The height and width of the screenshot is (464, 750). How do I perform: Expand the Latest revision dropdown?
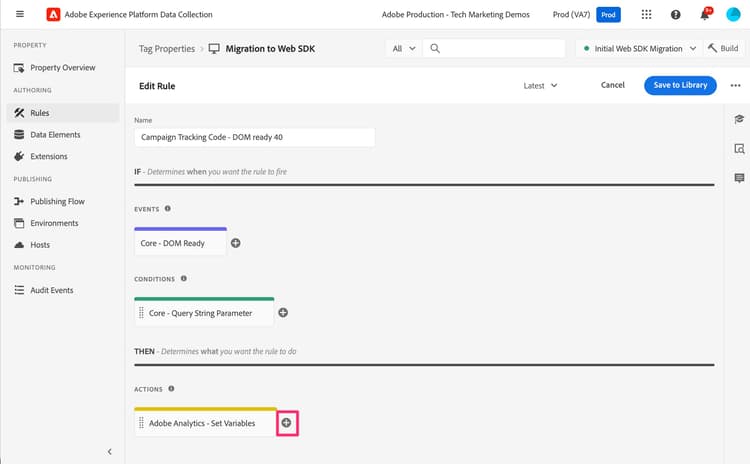tap(540, 86)
